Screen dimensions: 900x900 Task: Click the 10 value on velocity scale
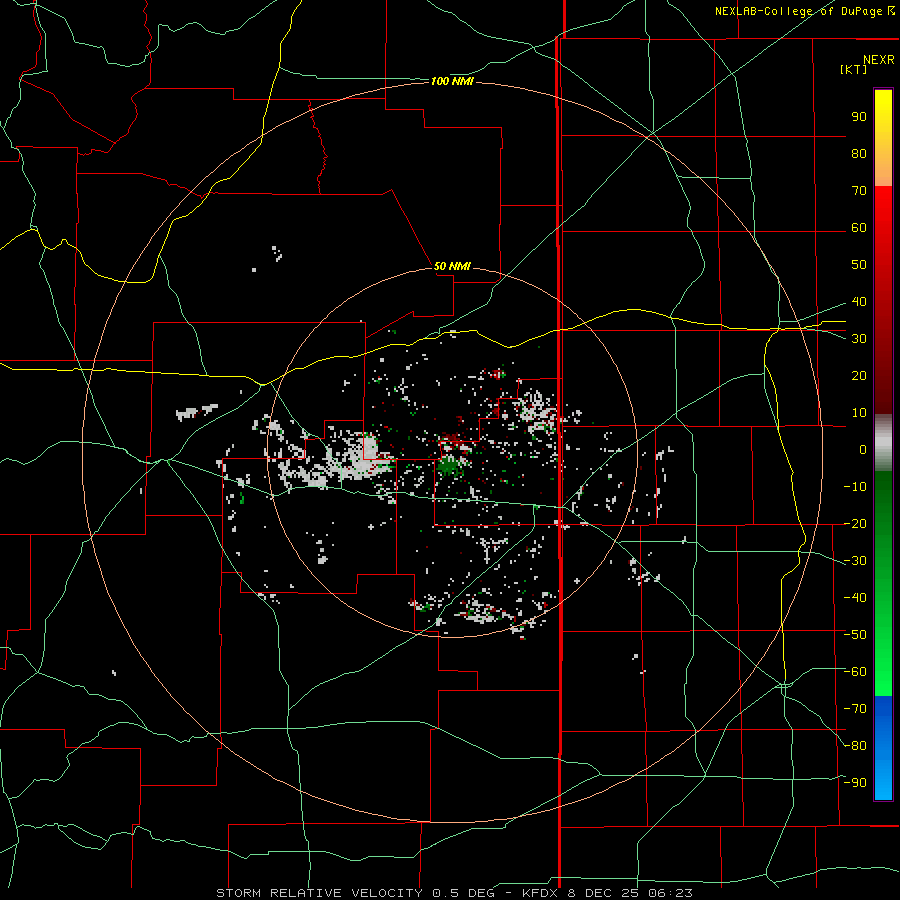point(859,413)
